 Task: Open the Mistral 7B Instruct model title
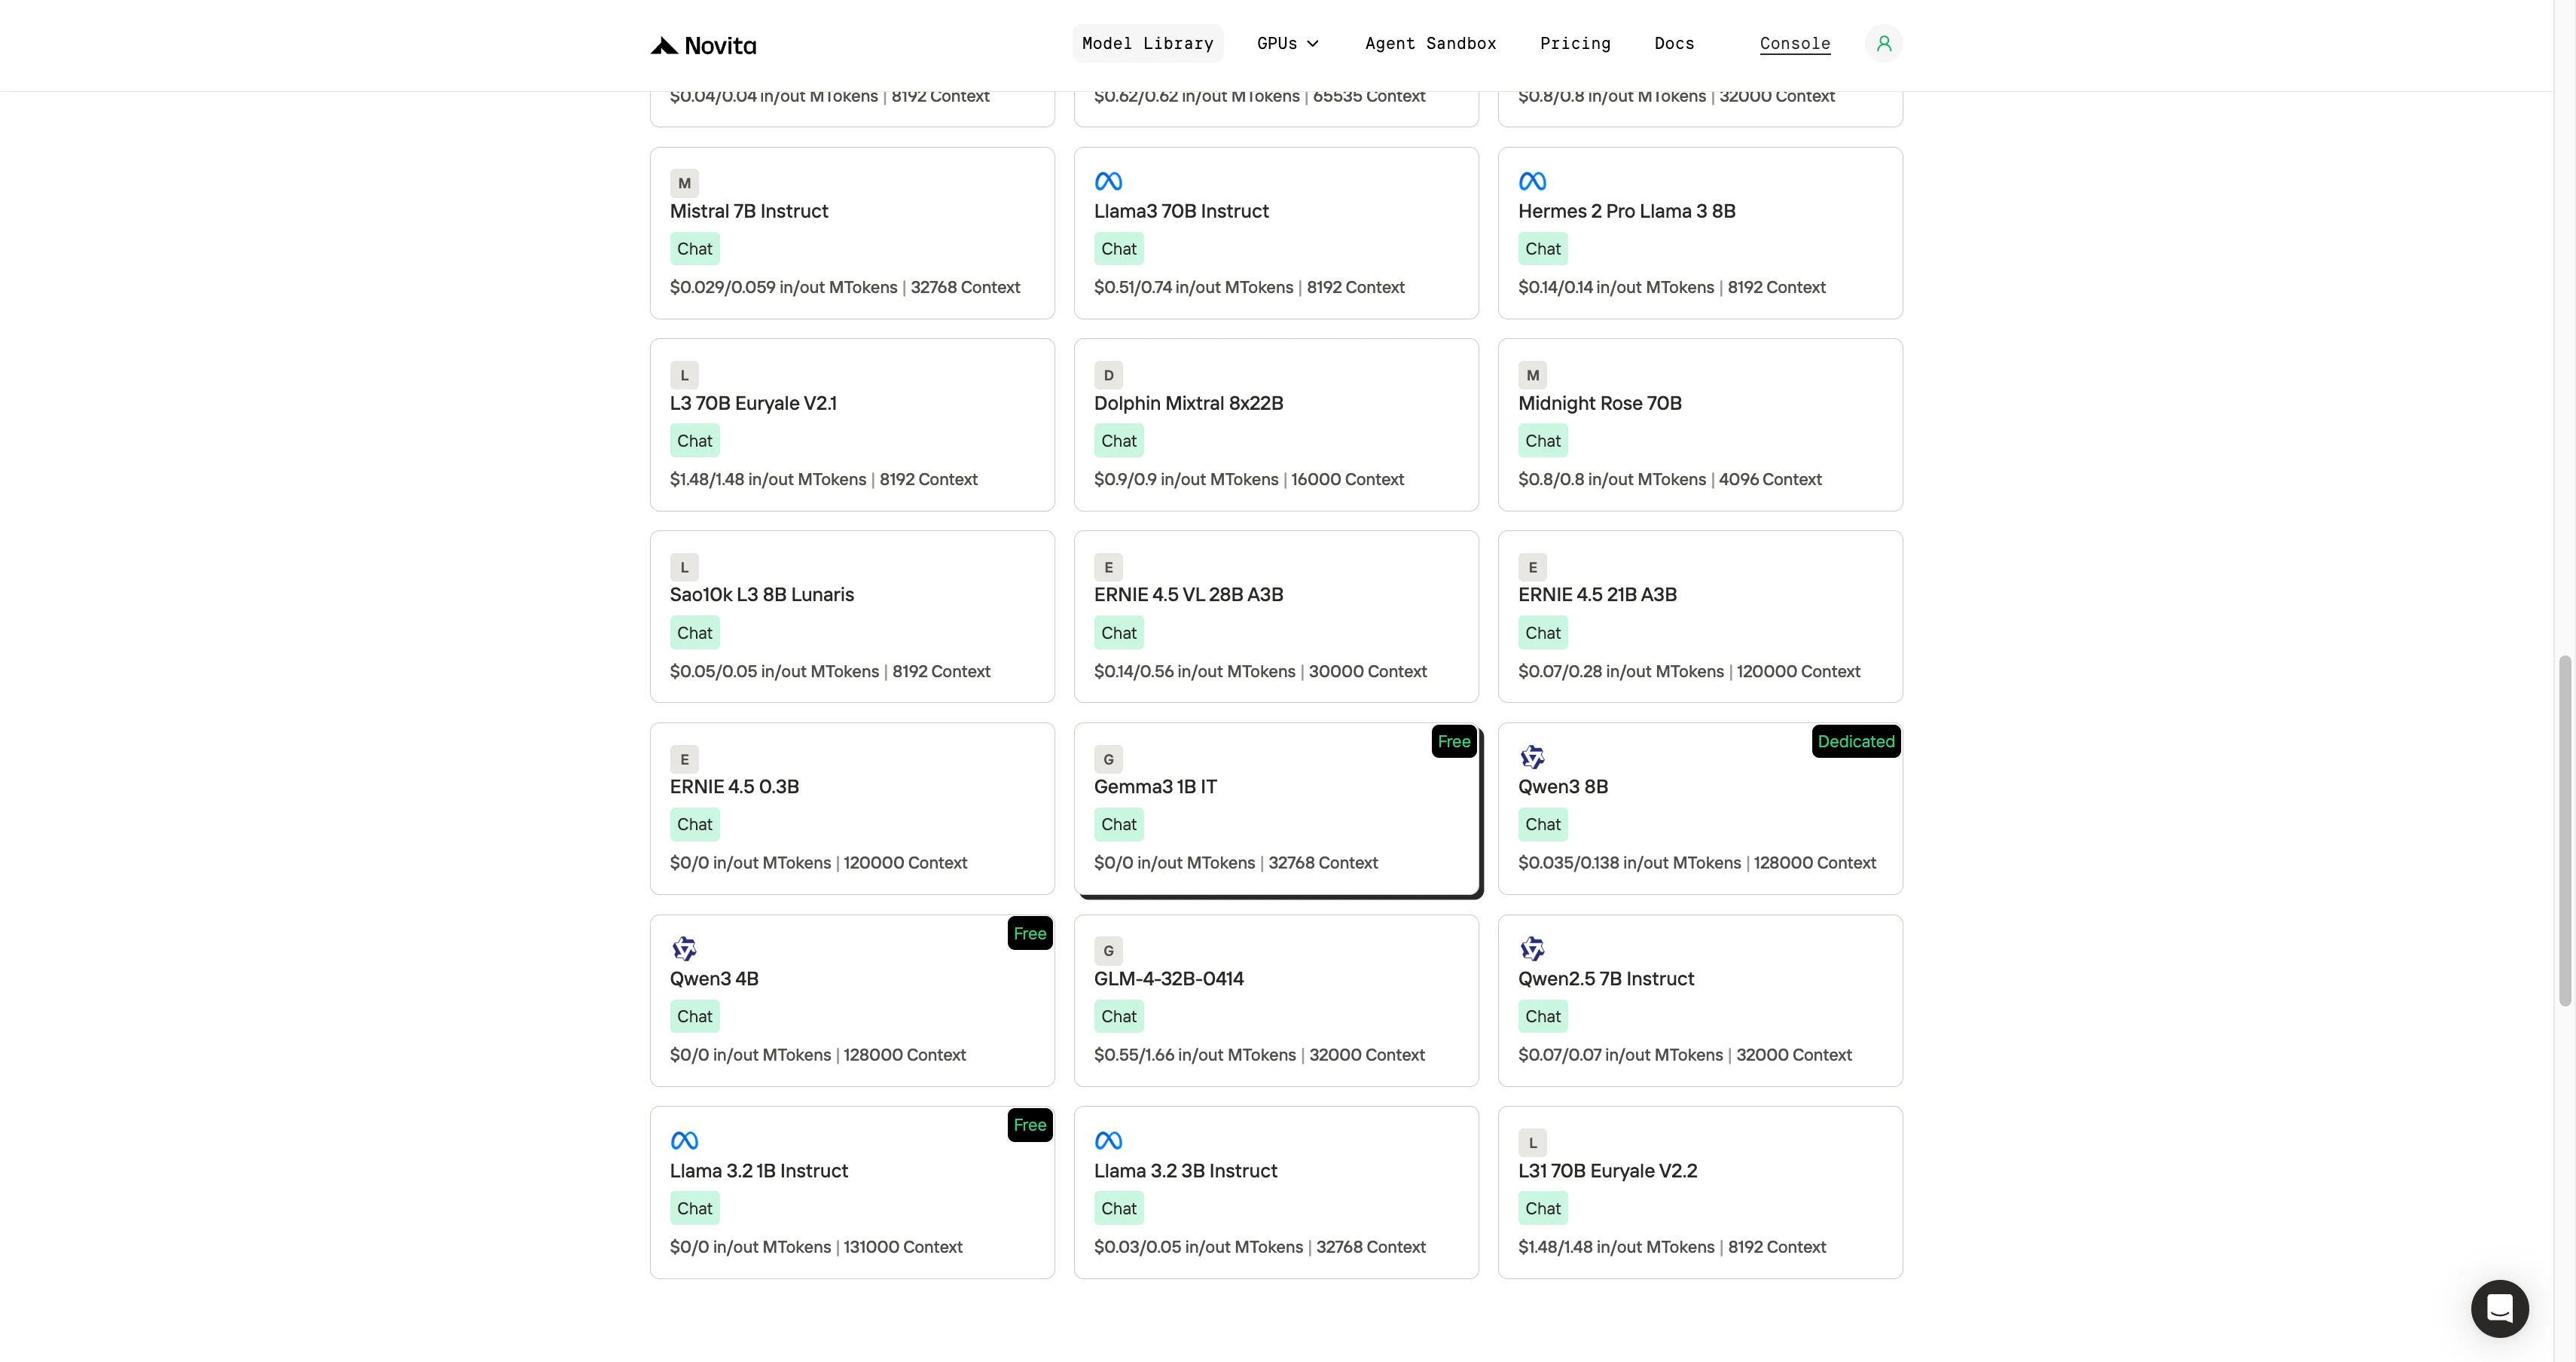(749, 211)
